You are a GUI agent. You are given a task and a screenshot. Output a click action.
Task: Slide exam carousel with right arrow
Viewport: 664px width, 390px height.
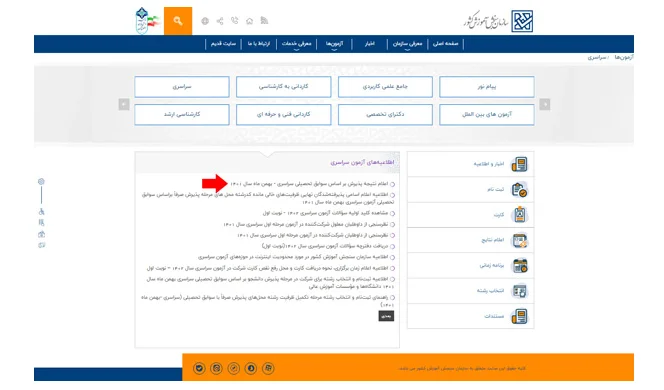pos(545,104)
